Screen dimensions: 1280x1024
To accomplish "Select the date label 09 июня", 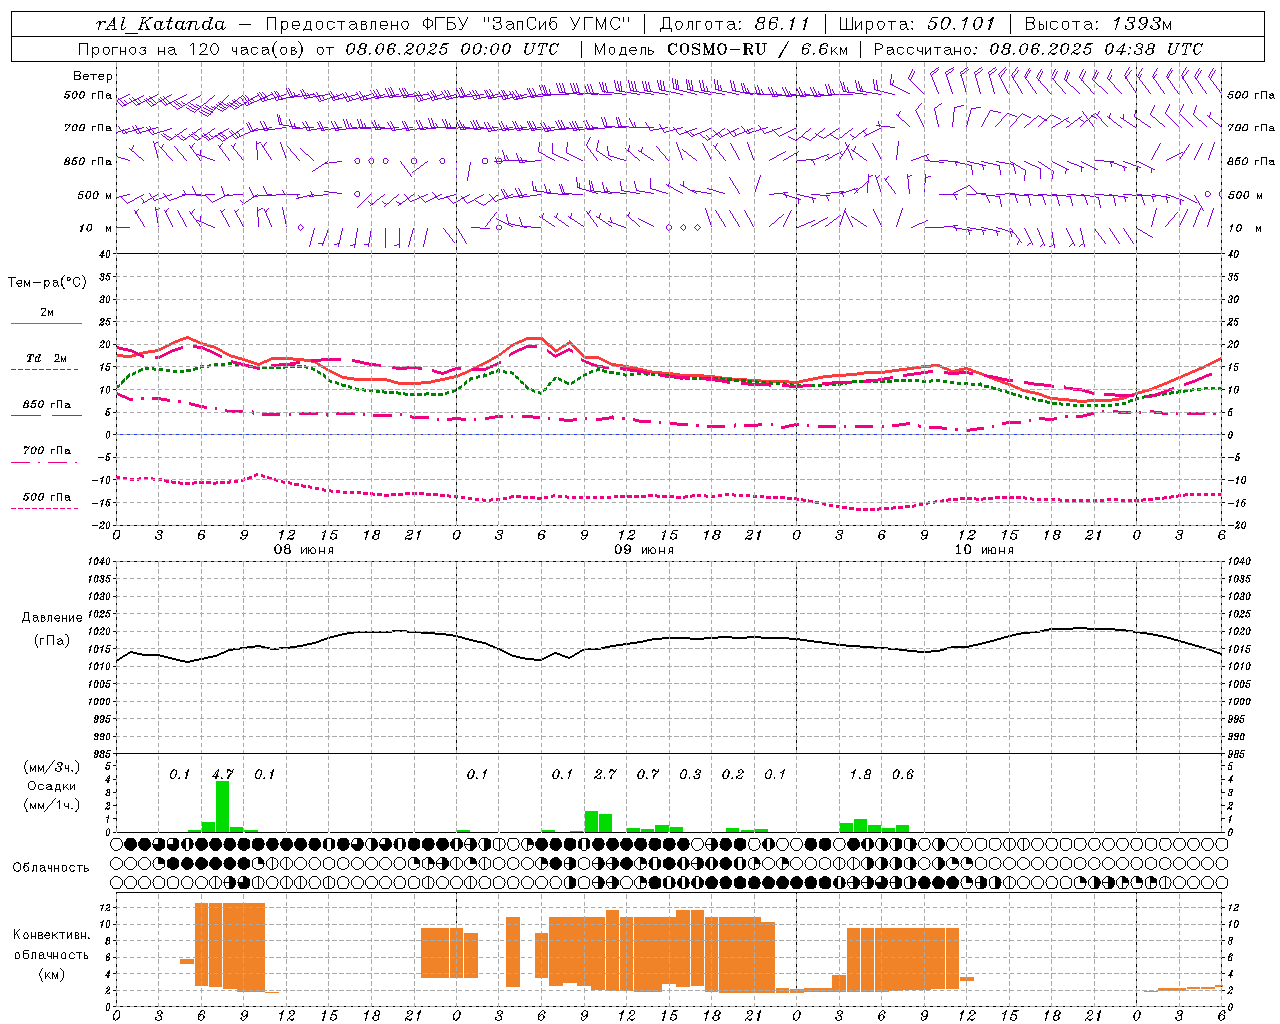I will coord(644,550).
